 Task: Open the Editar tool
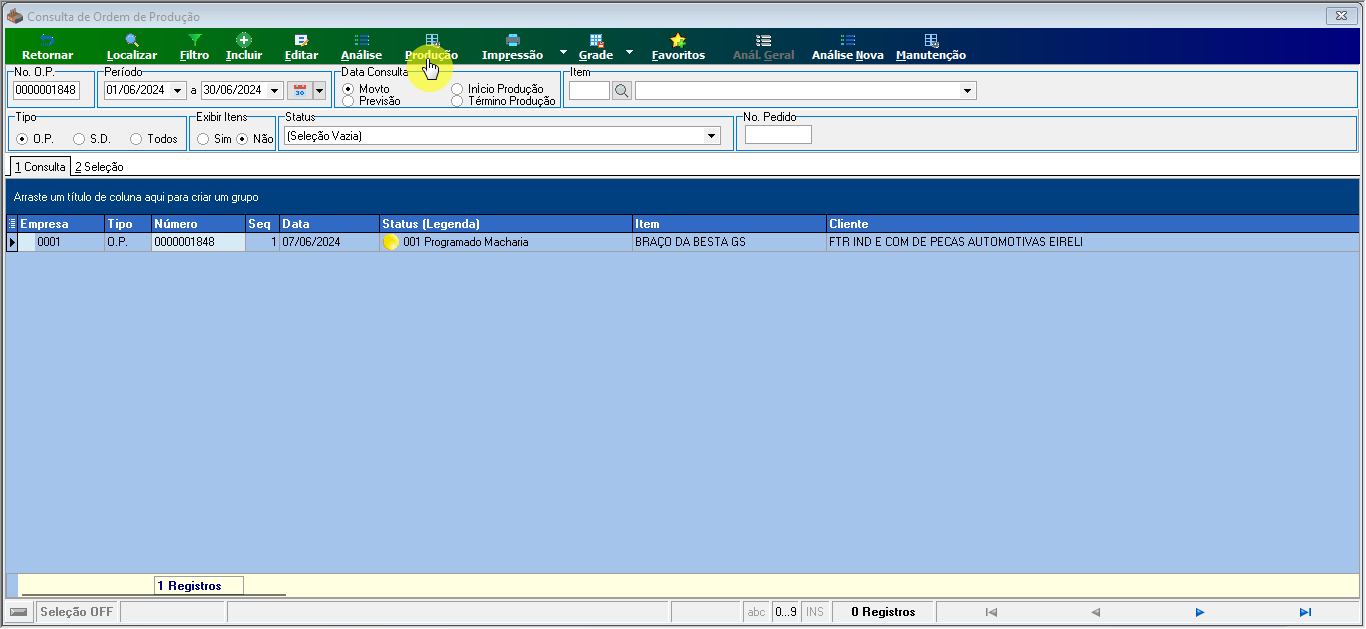click(301, 40)
